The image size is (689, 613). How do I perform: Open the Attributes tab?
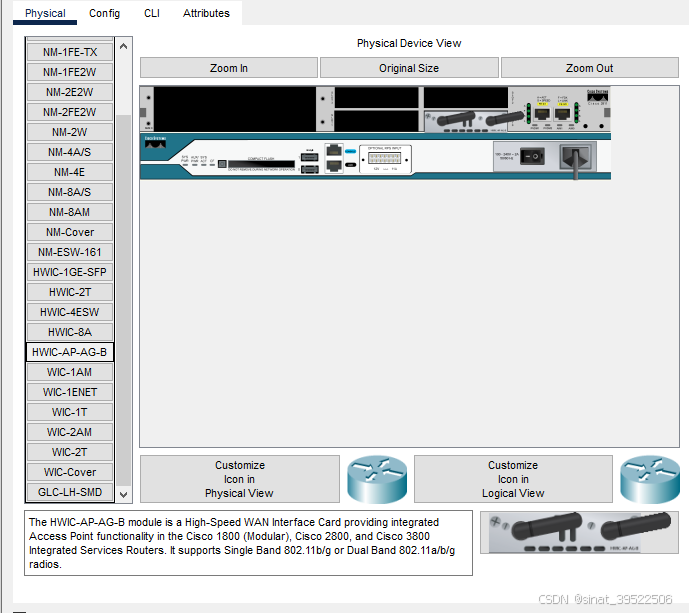(206, 13)
